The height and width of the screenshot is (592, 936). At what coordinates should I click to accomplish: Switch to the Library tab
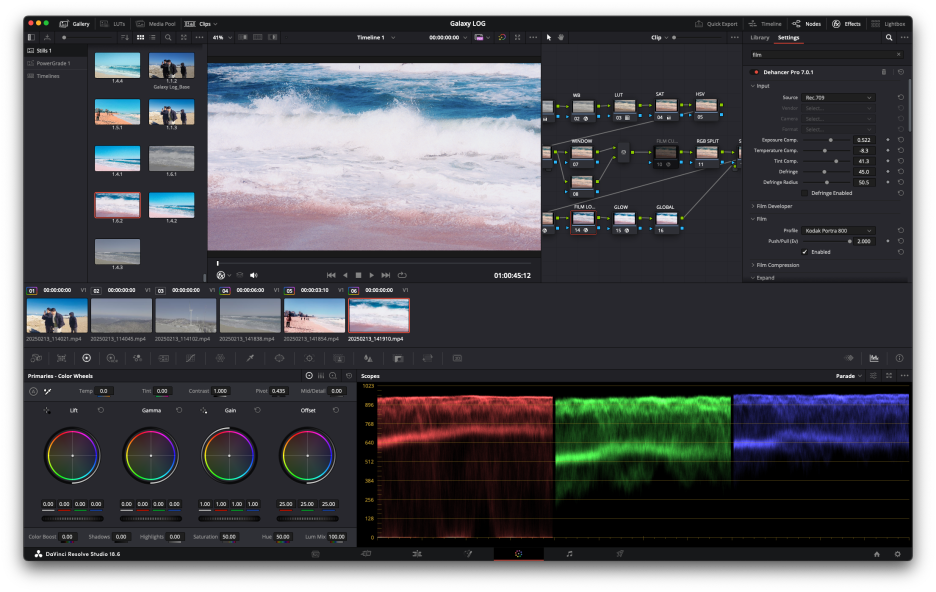tap(759, 37)
